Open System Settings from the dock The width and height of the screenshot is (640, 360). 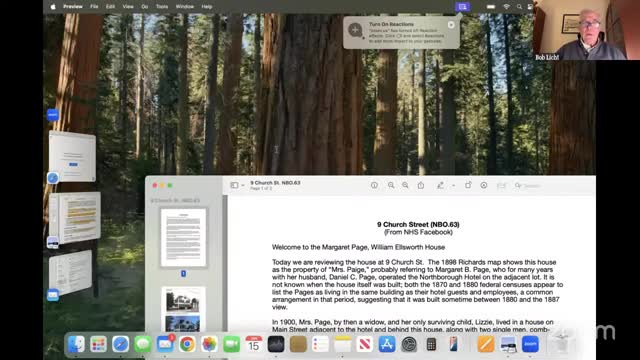click(409, 344)
